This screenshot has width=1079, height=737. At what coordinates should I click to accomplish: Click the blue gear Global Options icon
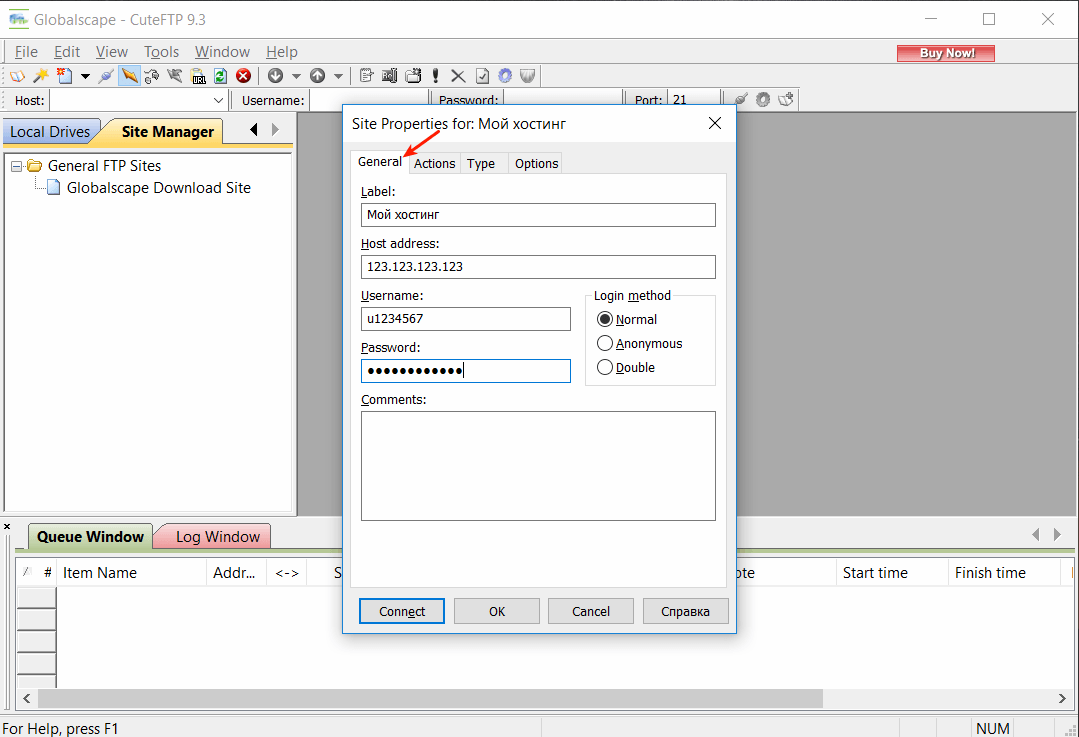click(505, 76)
